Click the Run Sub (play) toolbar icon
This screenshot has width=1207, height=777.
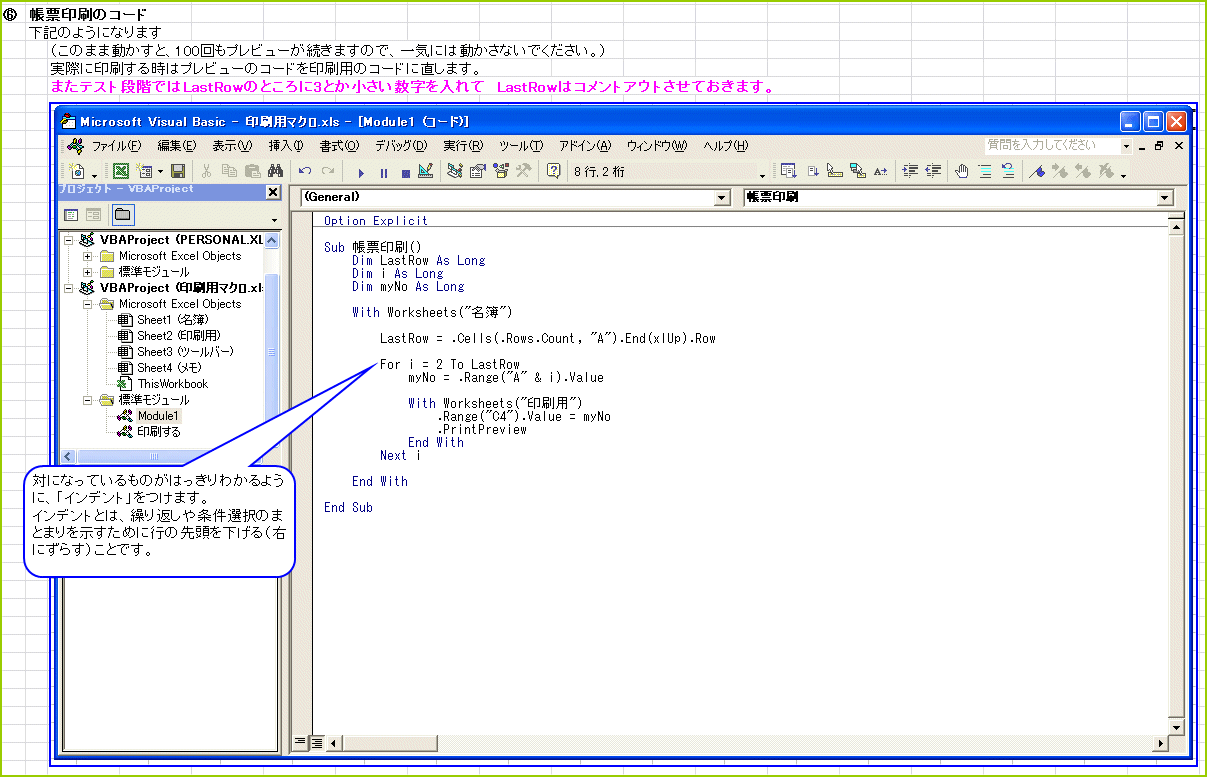(x=361, y=172)
